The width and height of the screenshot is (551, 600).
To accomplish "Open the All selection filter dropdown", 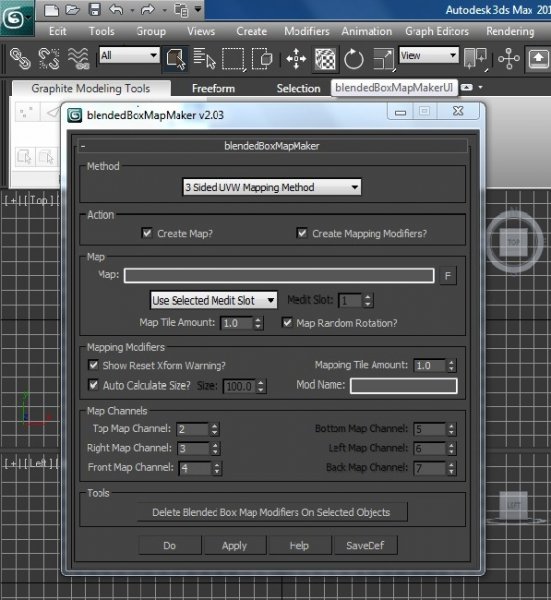I will 129,55.
